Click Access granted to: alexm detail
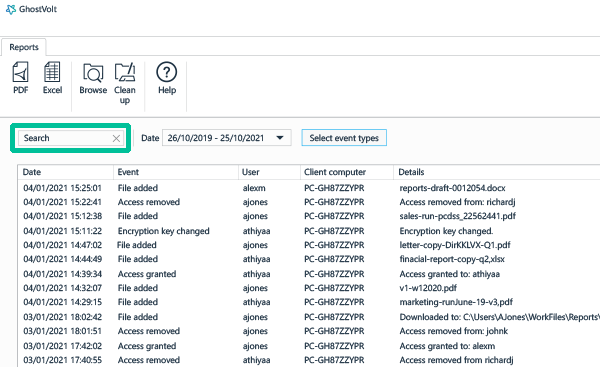 tap(447, 346)
